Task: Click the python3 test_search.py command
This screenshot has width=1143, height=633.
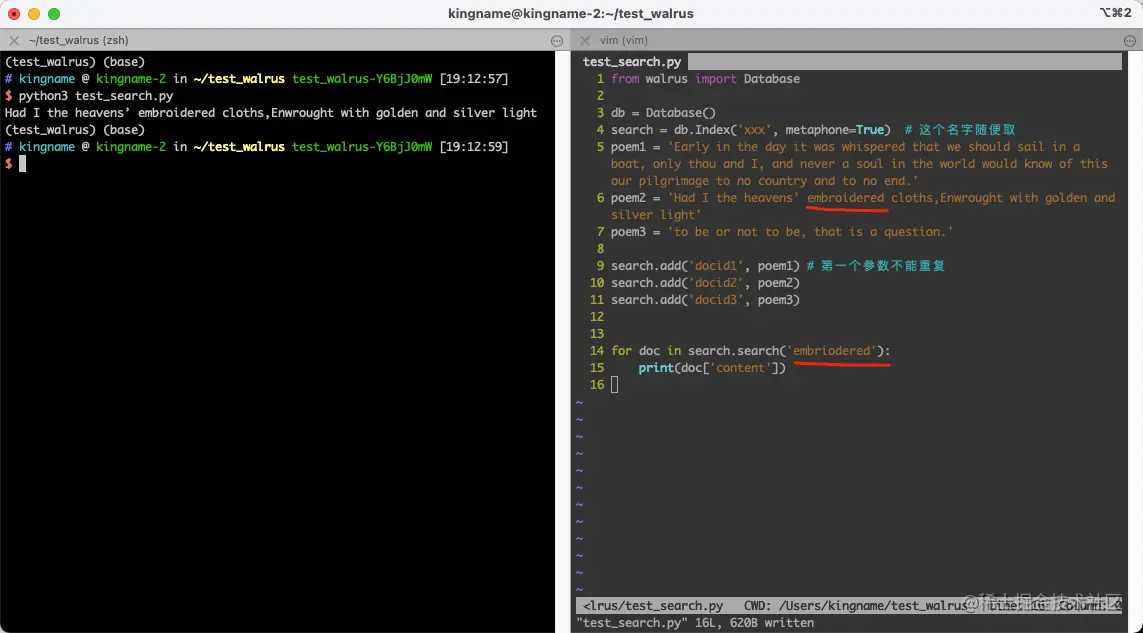Action: [x=95, y=96]
